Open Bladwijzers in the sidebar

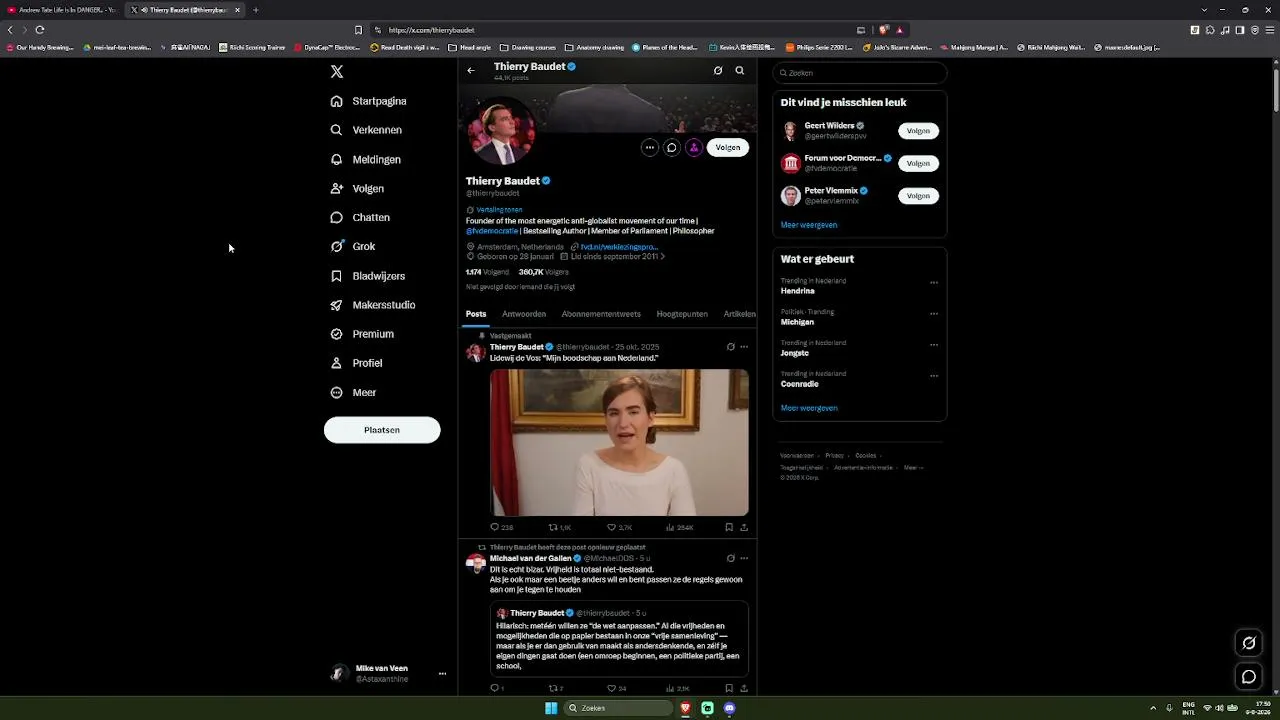click(x=367, y=276)
